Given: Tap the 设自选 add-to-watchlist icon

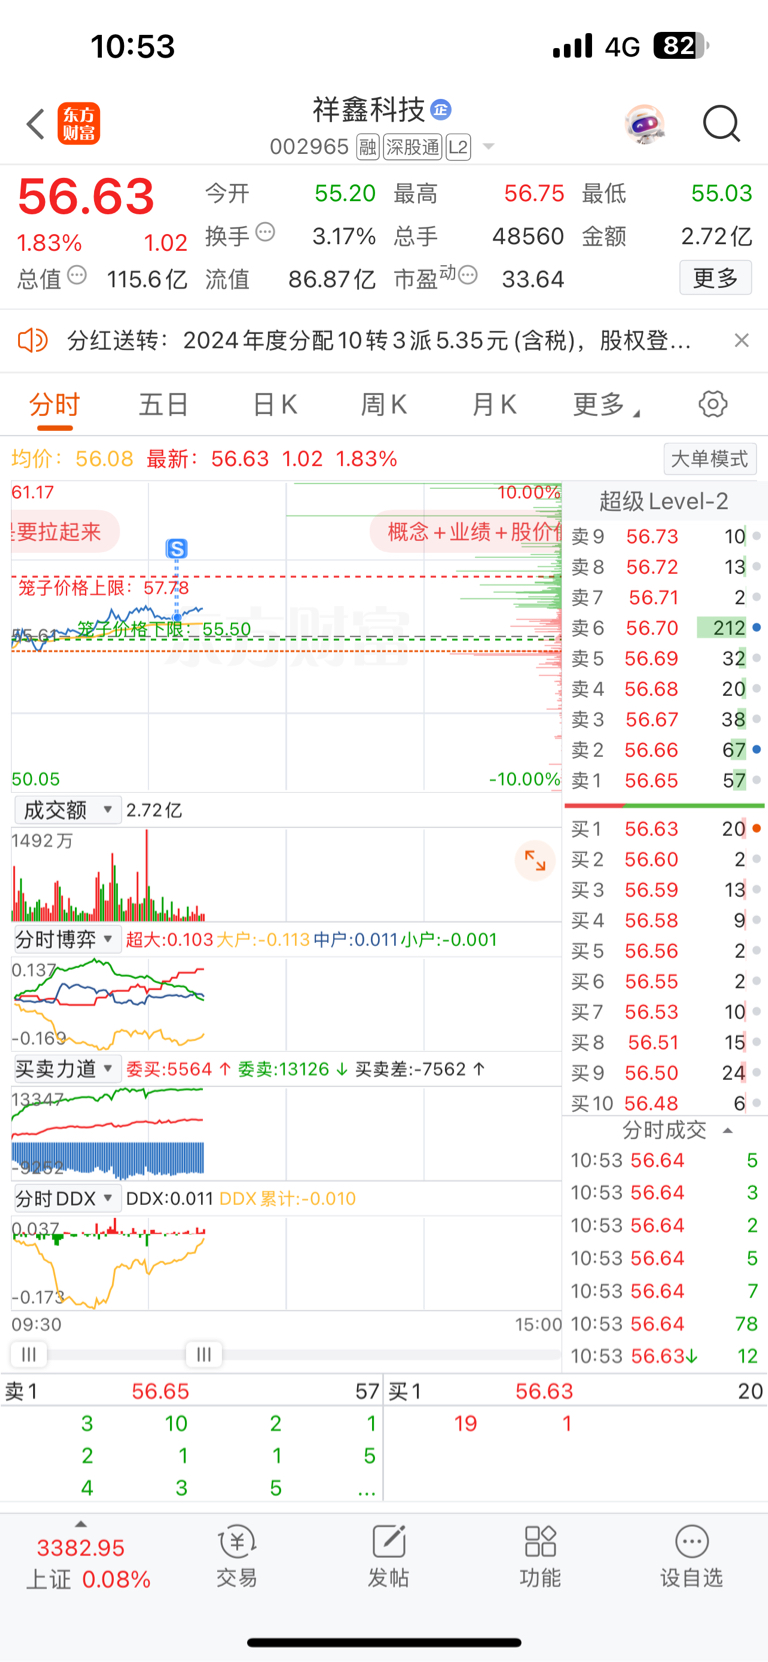Looking at the screenshot, I should coord(691,1556).
